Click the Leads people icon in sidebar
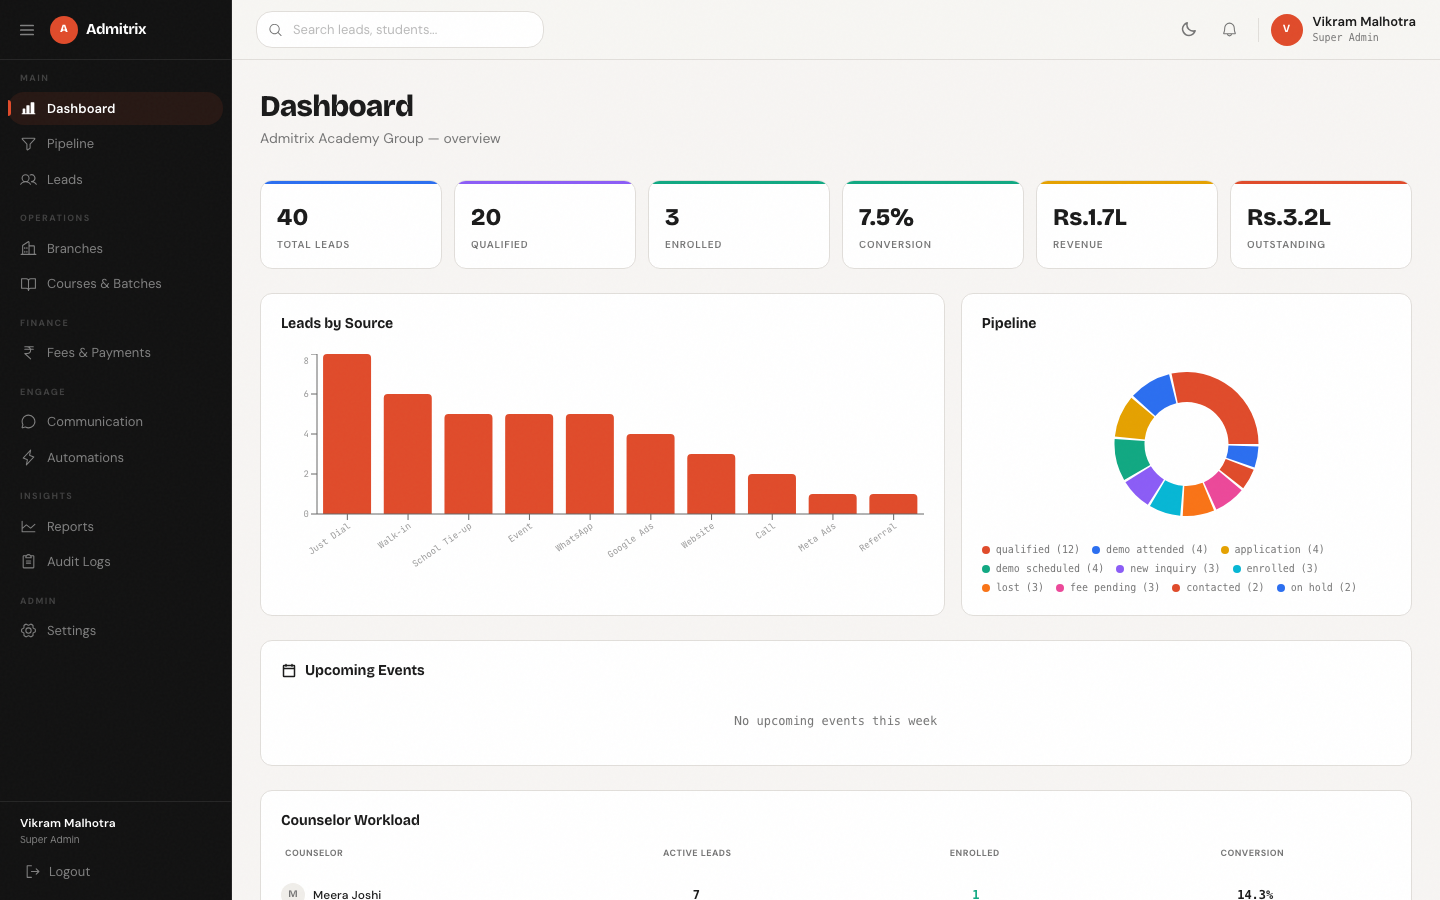 pyautogui.click(x=29, y=180)
